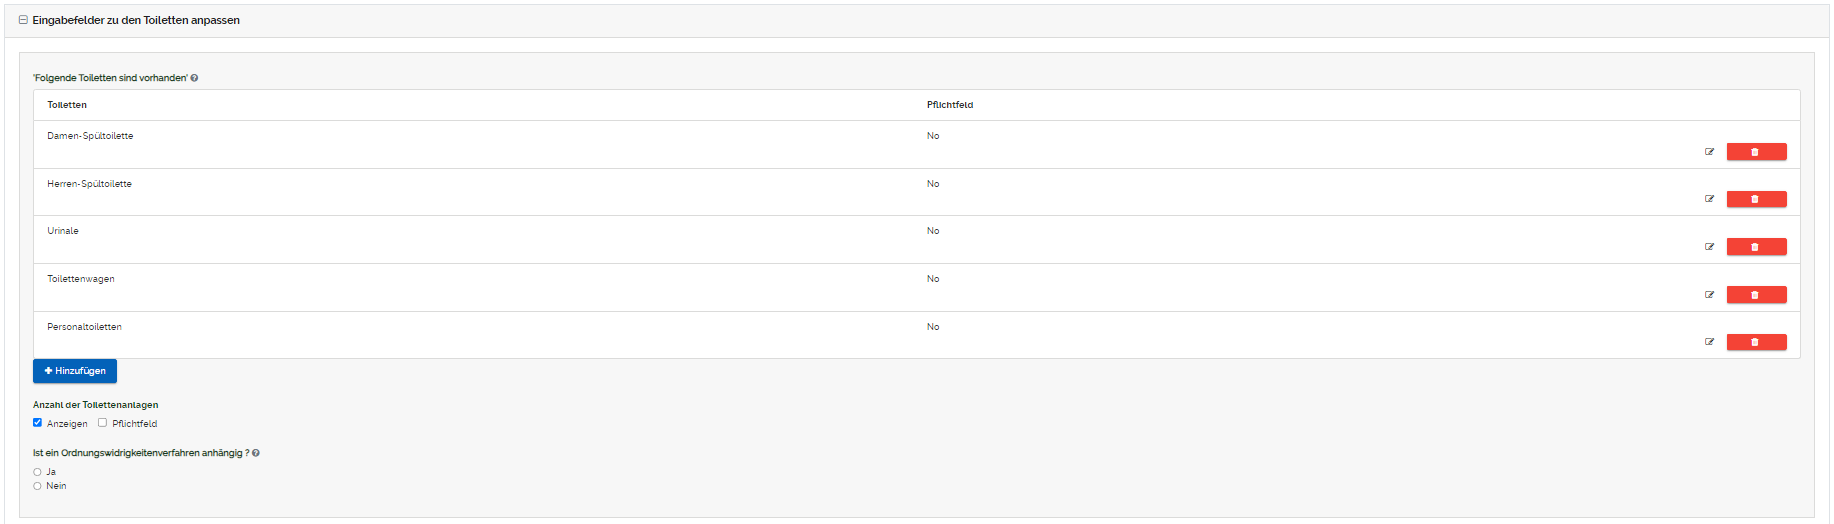Delete the Herren-Spültoilette row
The image size is (1834, 524).
(x=1756, y=199)
